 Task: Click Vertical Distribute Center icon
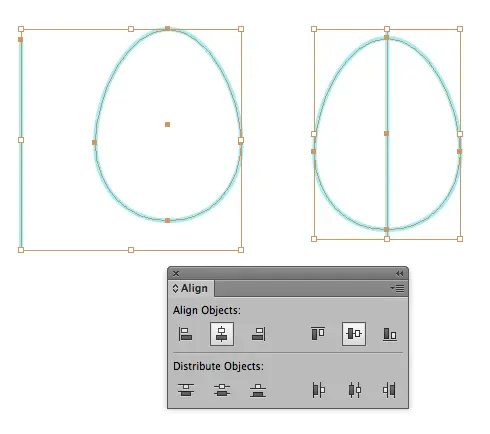tap(222, 390)
